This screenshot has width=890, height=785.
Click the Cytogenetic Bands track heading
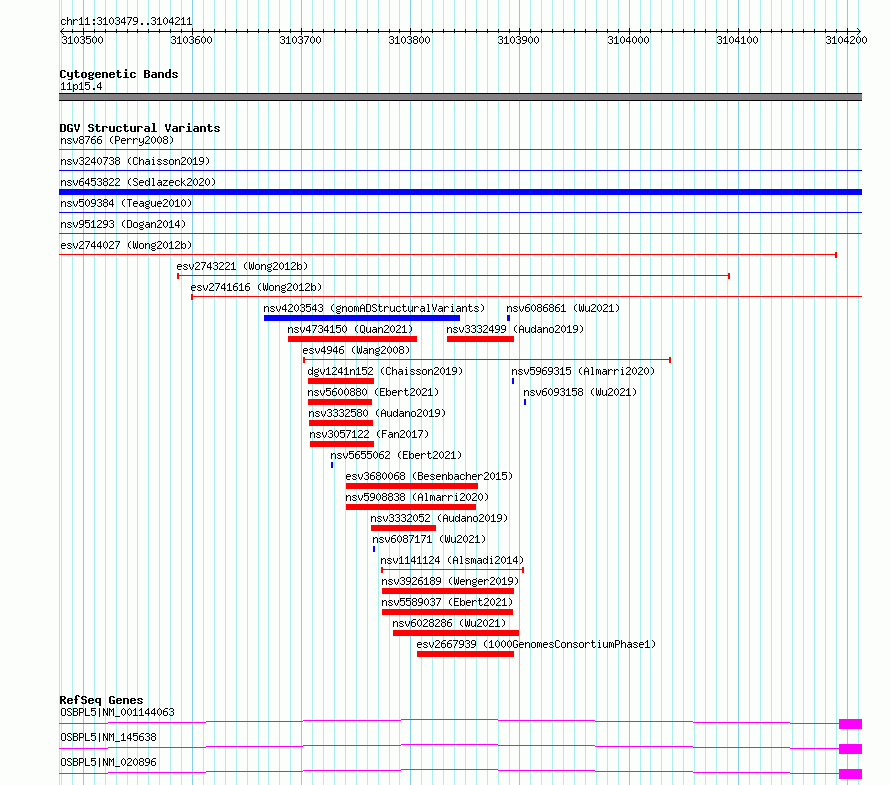(119, 74)
